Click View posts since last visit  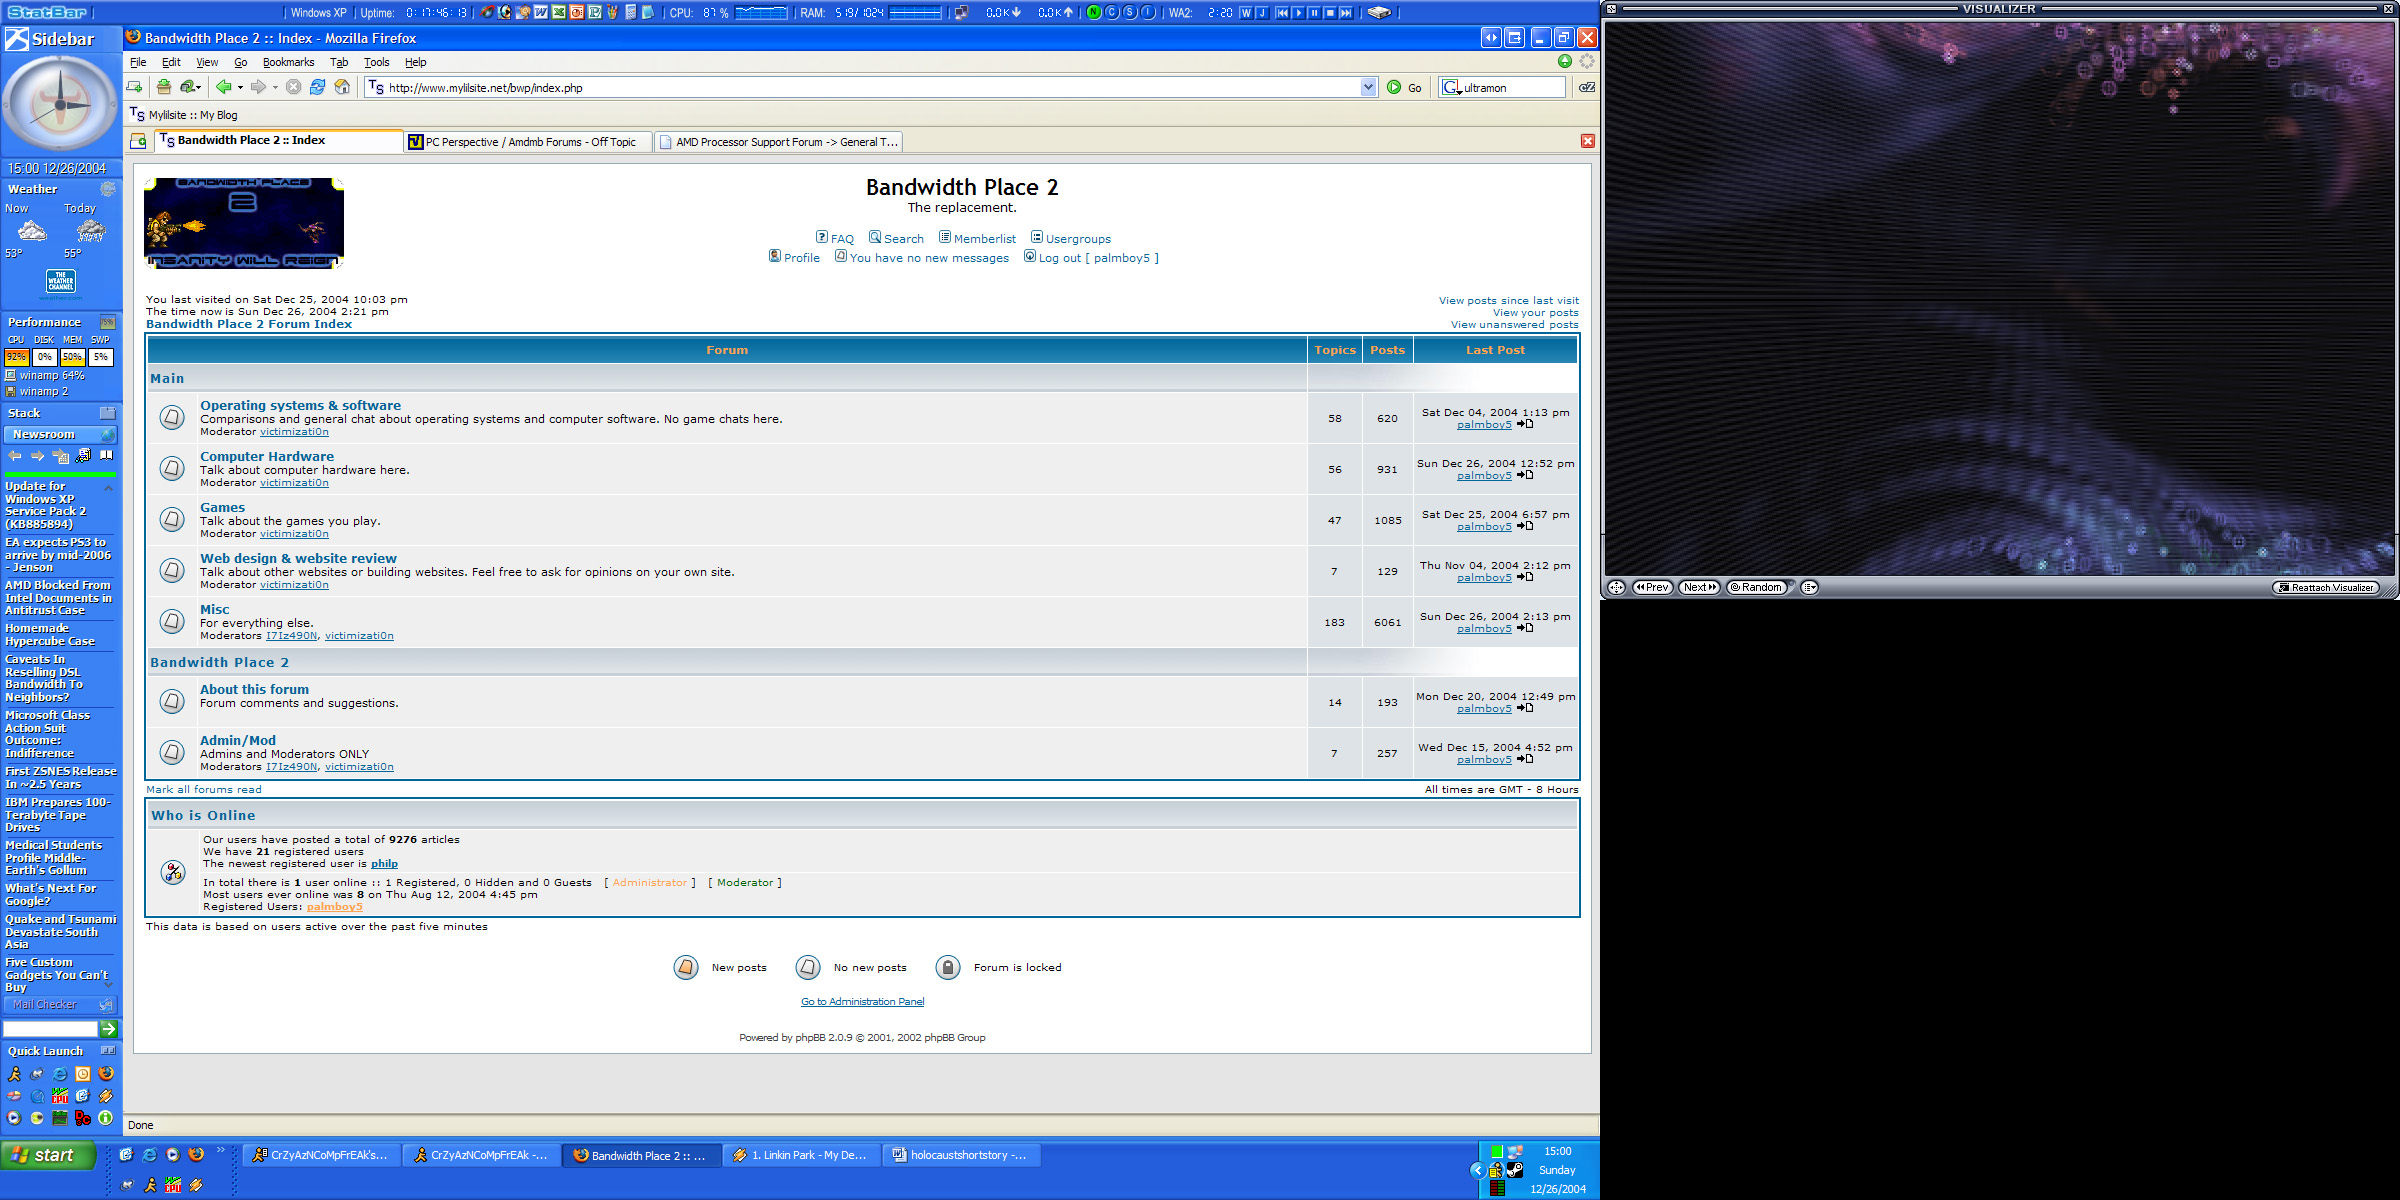click(x=1508, y=300)
